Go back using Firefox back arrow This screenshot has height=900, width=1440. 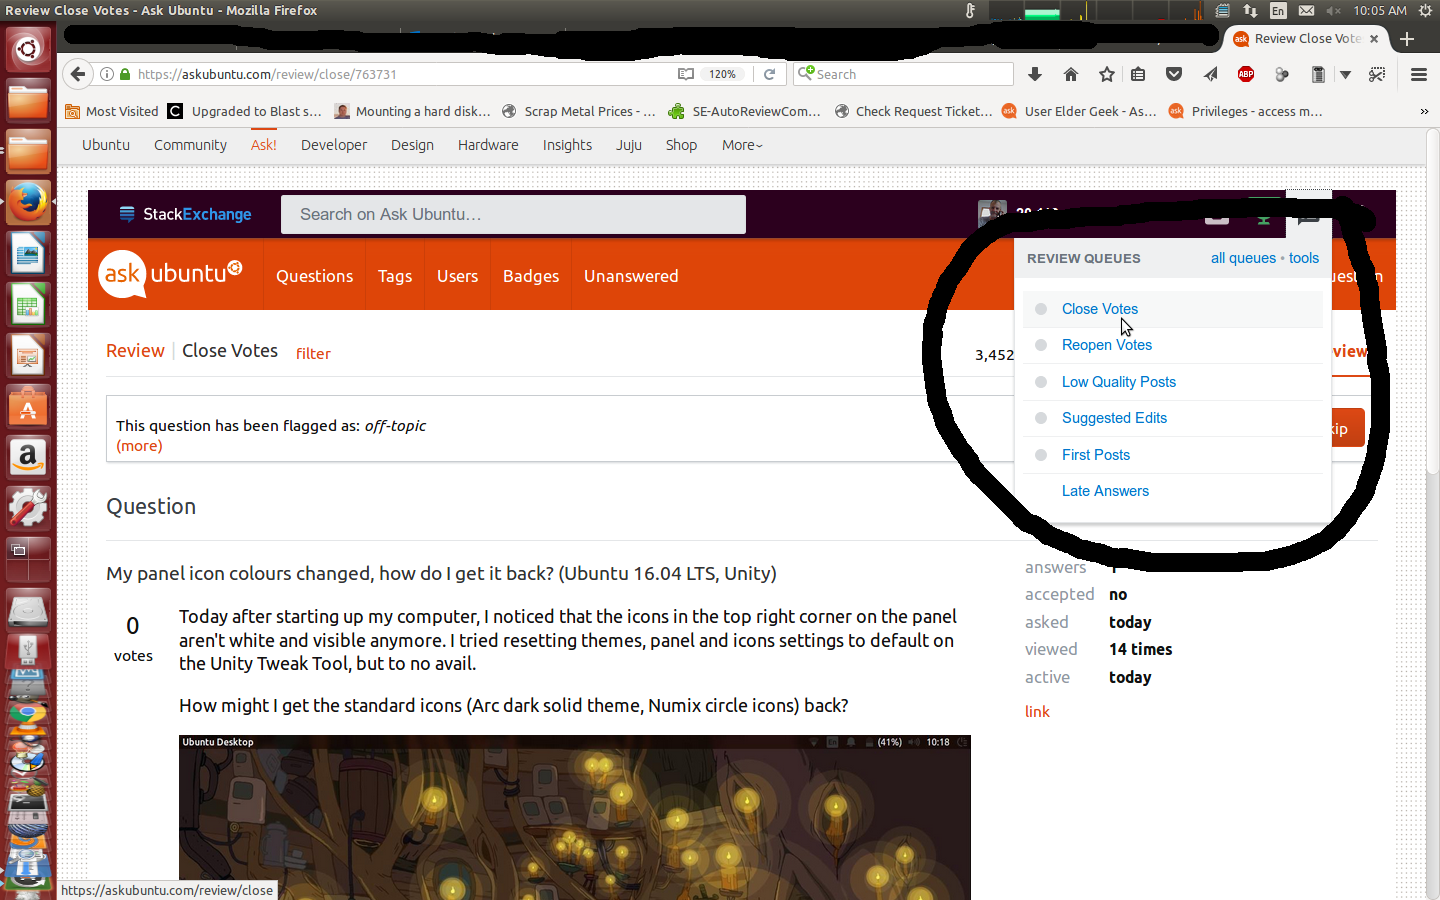point(78,74)
